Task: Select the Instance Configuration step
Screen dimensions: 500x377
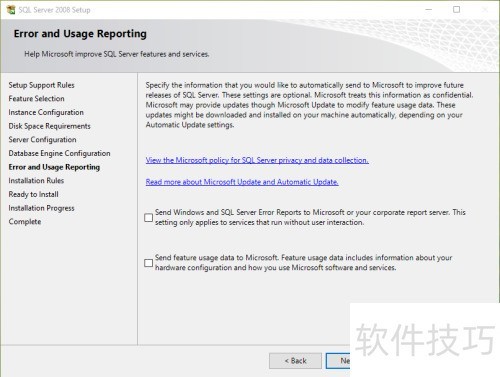Action: (46, 112)
